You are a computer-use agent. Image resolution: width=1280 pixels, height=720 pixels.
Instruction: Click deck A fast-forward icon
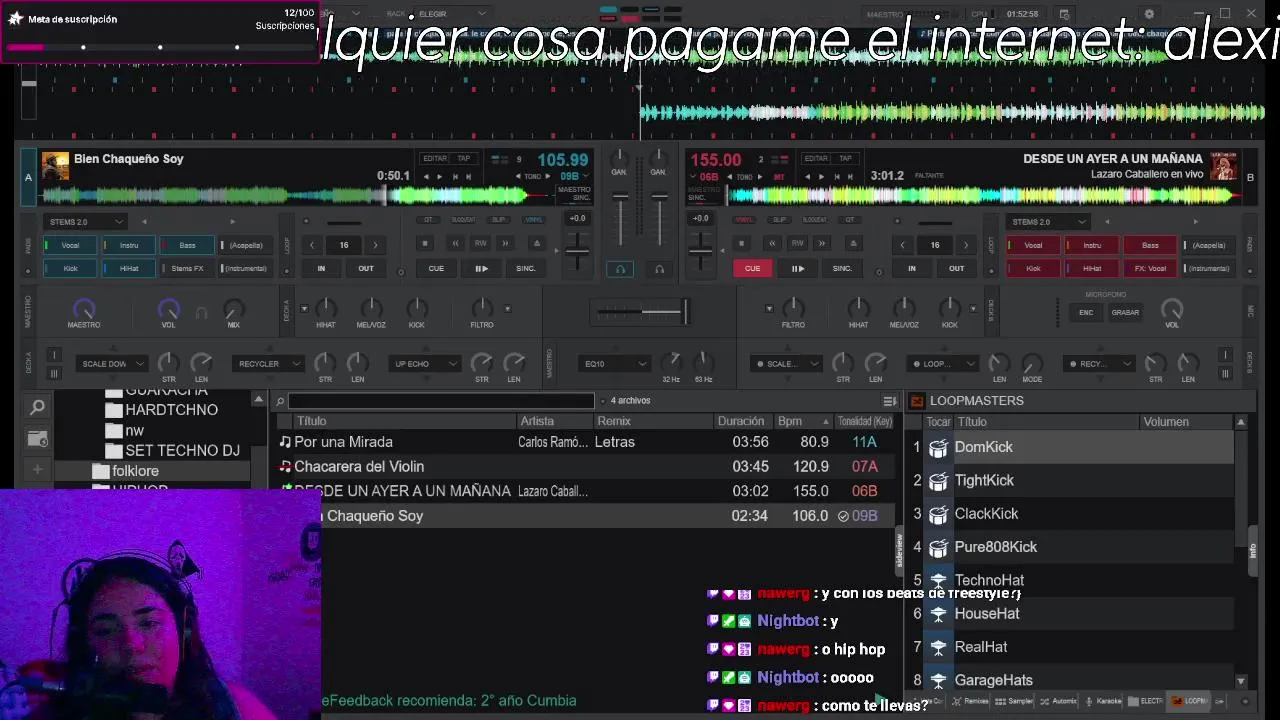(505, 243)
